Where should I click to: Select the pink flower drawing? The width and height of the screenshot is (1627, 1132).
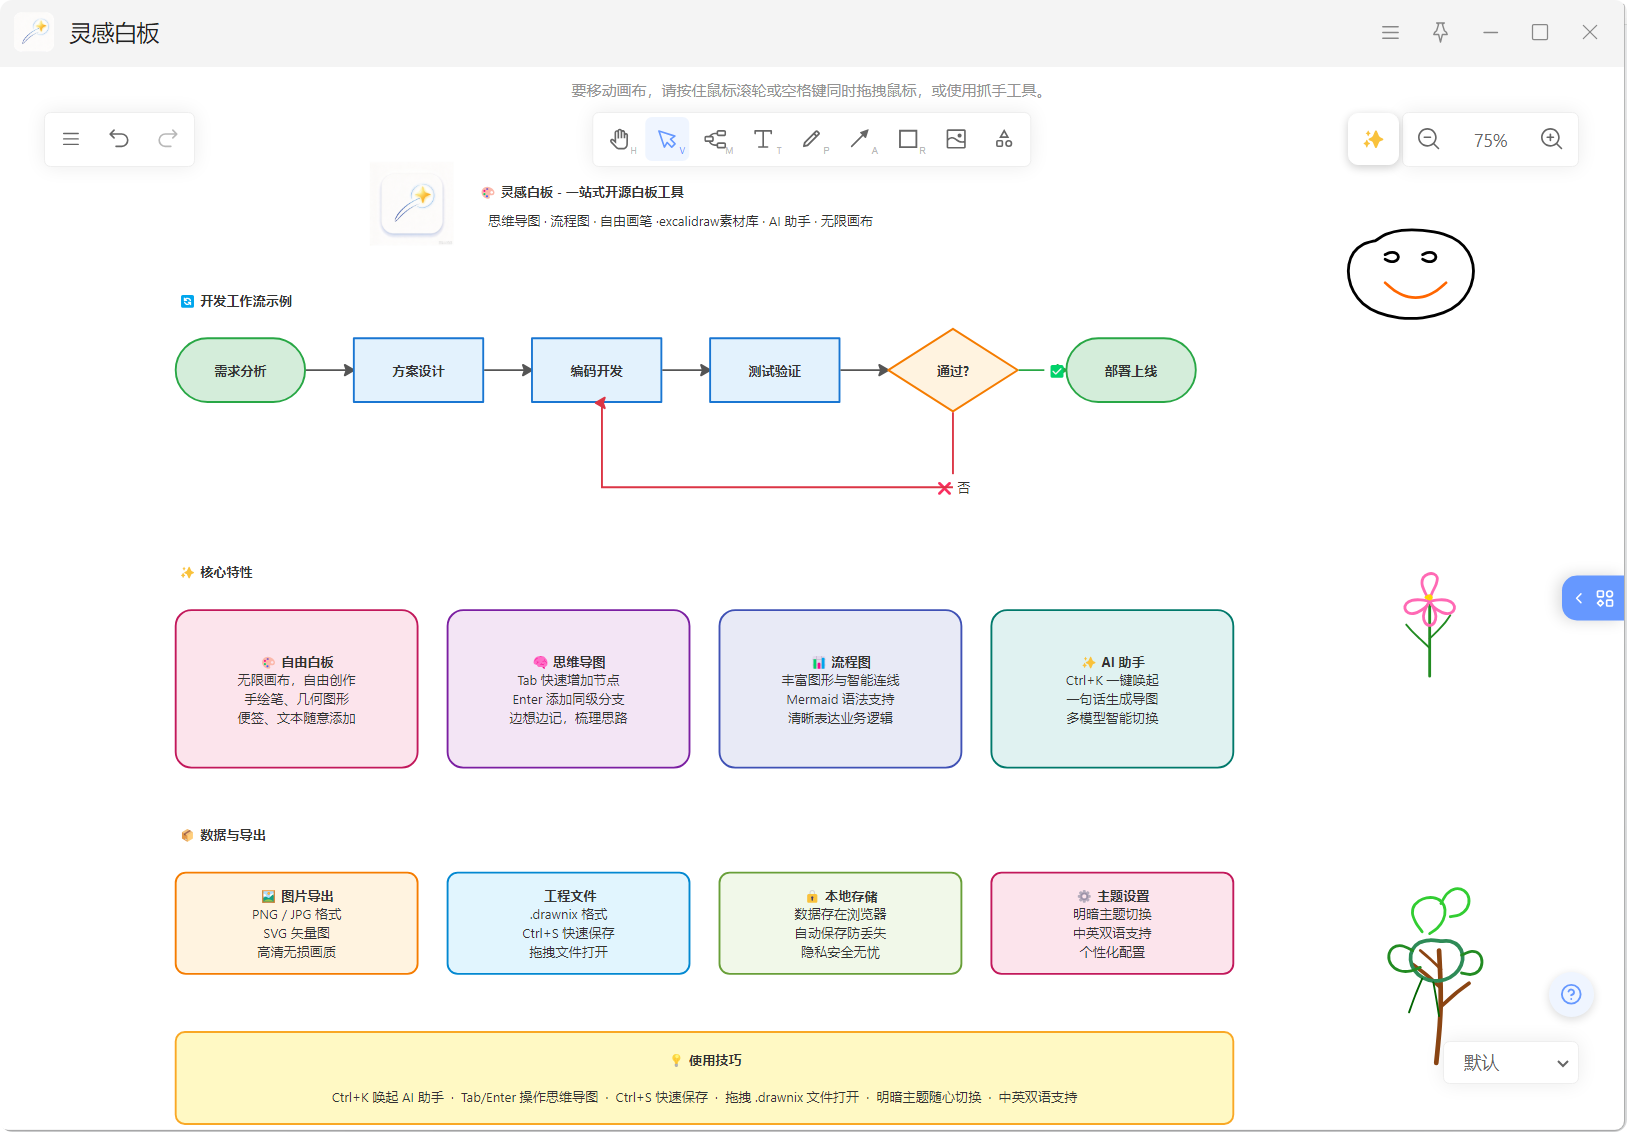(x=1429, y=624)
